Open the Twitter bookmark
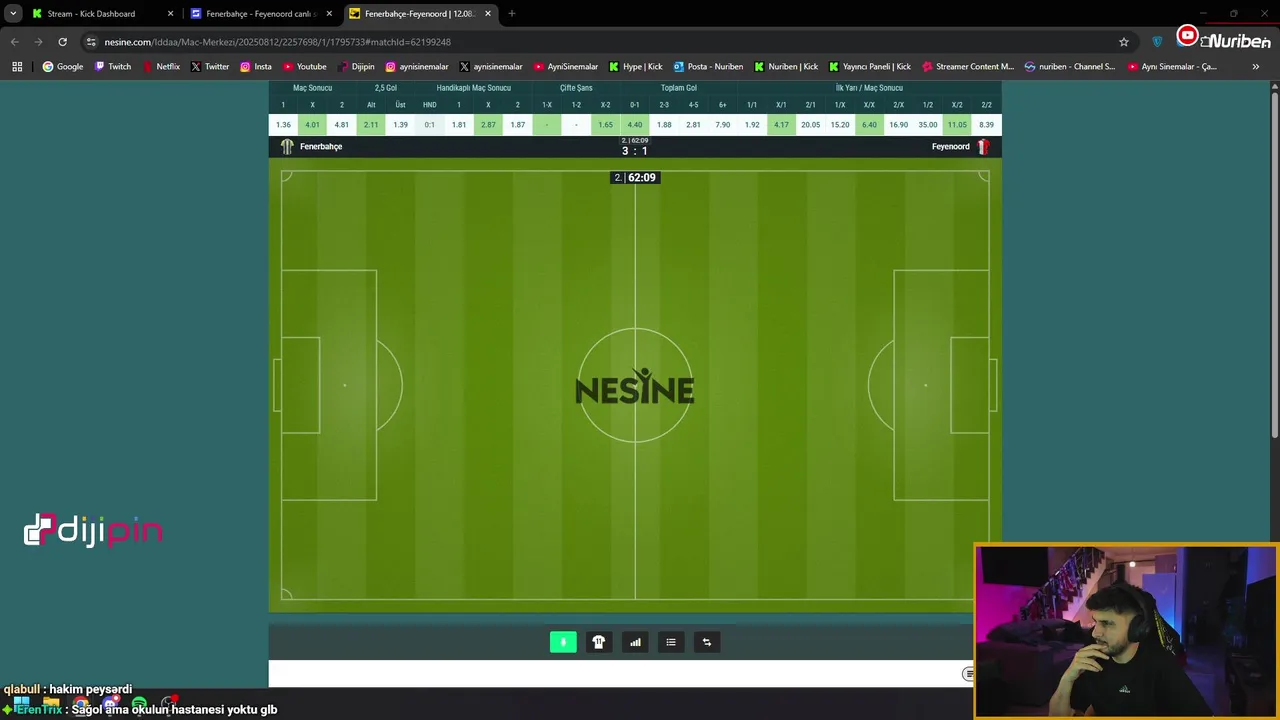 pos(210,67)
